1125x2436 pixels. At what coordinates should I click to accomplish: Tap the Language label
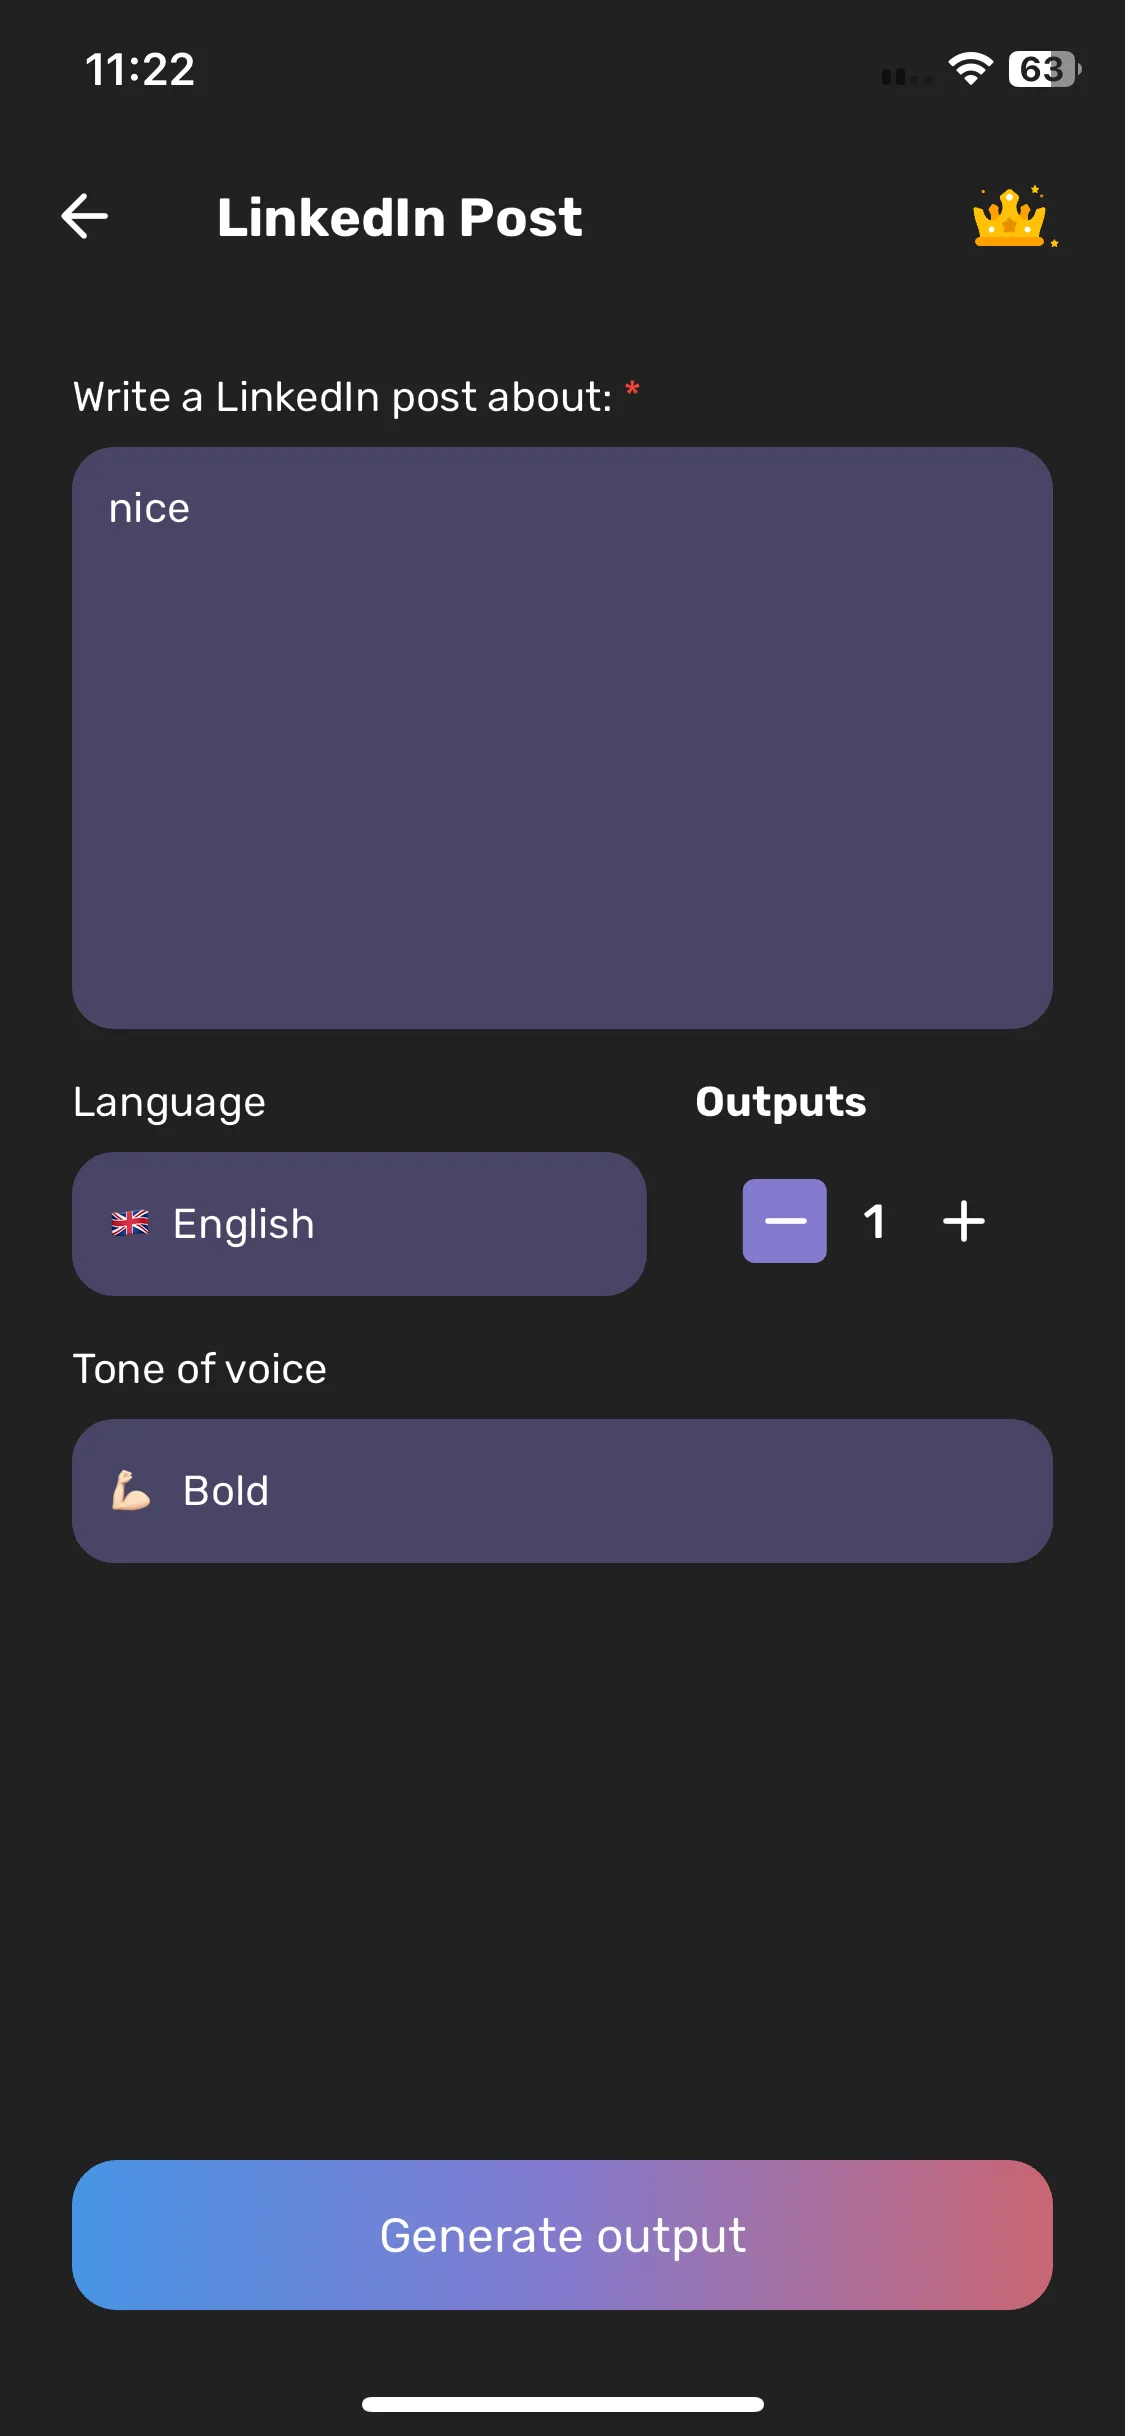click(x=170, y=1103)
